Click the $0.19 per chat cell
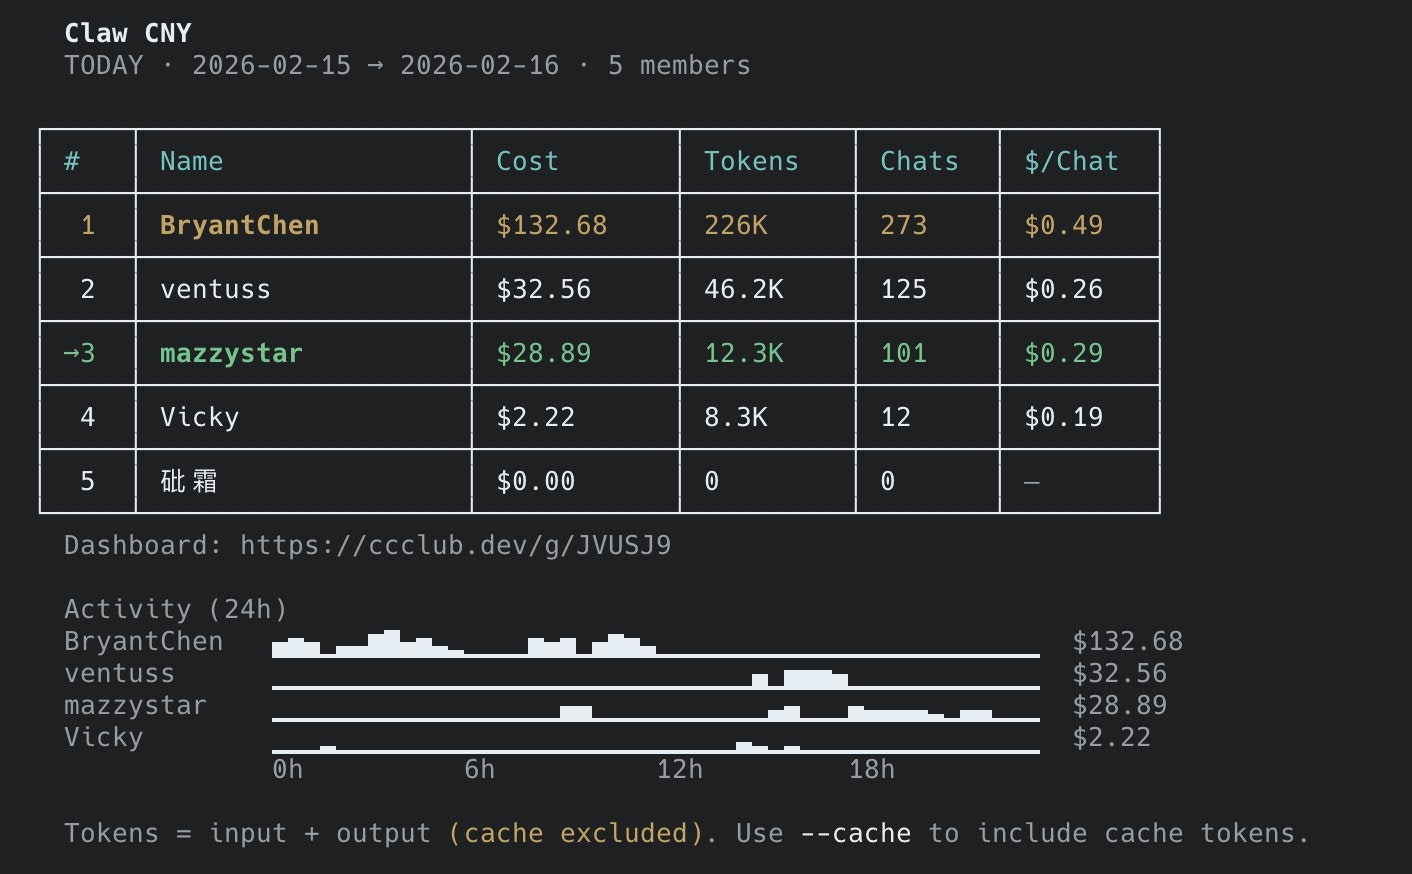Viewport: 1412px width, 874px height. coord(1064,417)
